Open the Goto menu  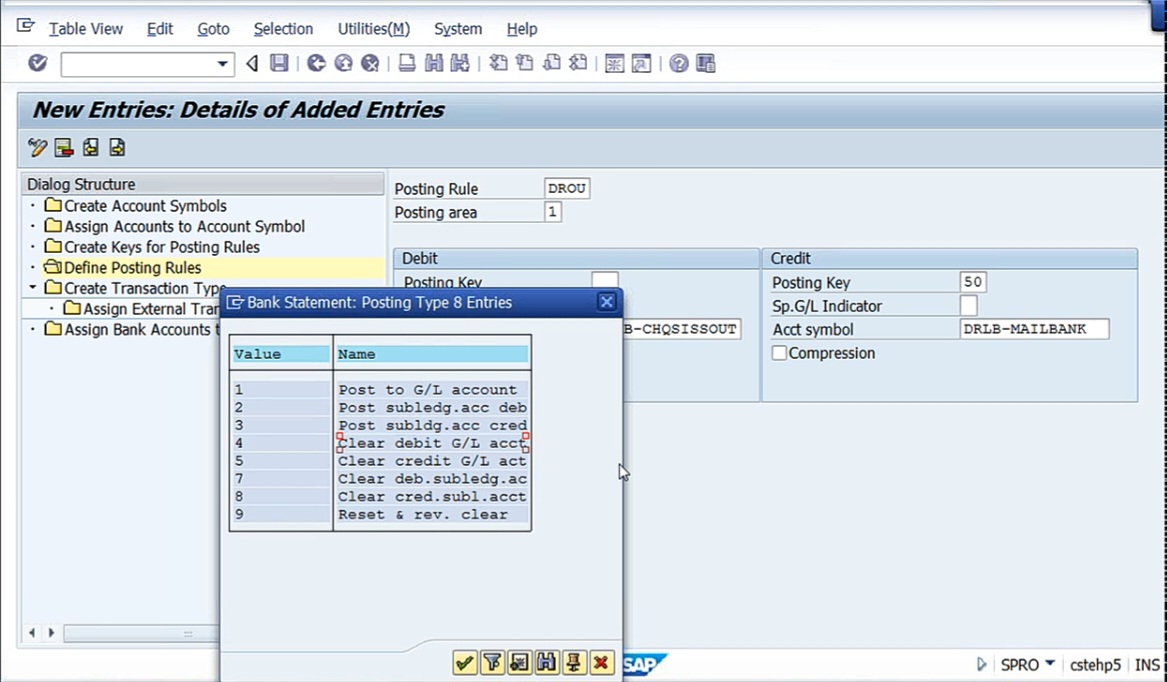[213, 29]
